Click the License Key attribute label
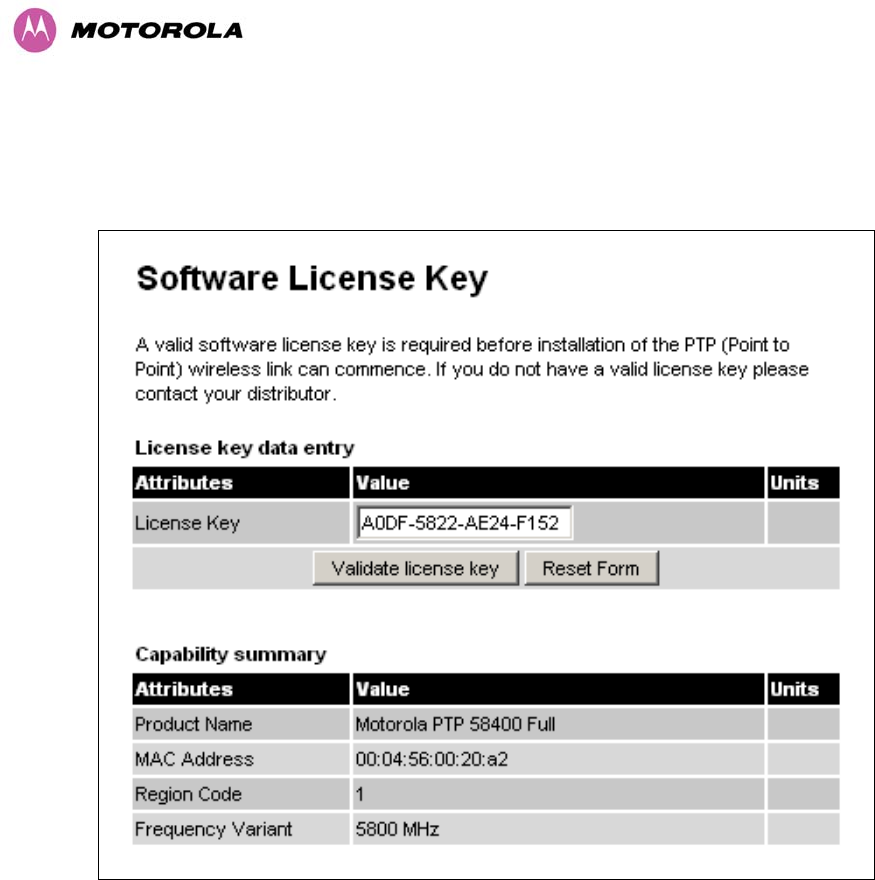The width and height of the screenshot is (875, 880). pyautogui.click(x=188, y=523)
